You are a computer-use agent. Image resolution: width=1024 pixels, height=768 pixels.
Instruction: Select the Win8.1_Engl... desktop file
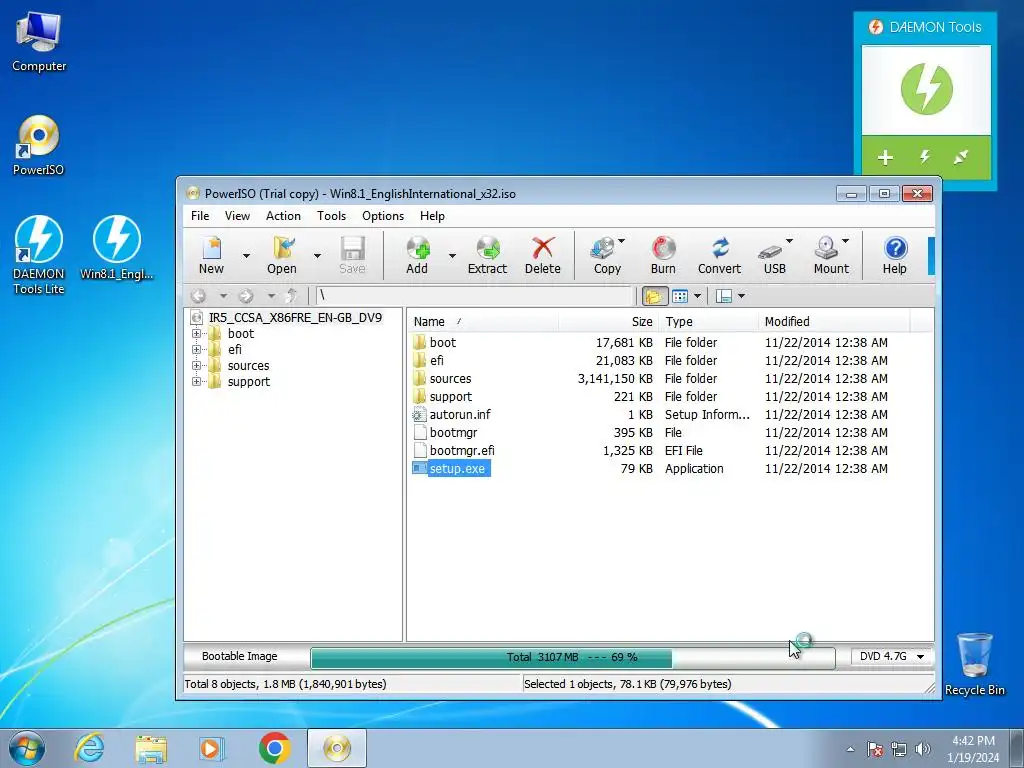pos(117,248)
